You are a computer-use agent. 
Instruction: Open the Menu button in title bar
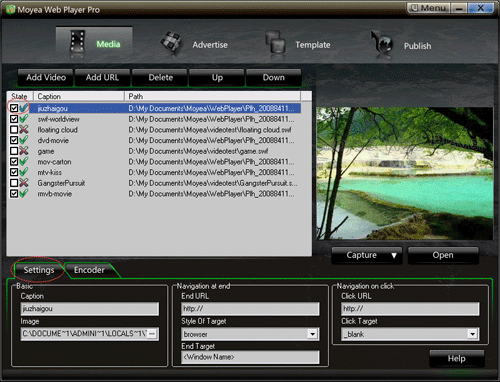[429, 8]
